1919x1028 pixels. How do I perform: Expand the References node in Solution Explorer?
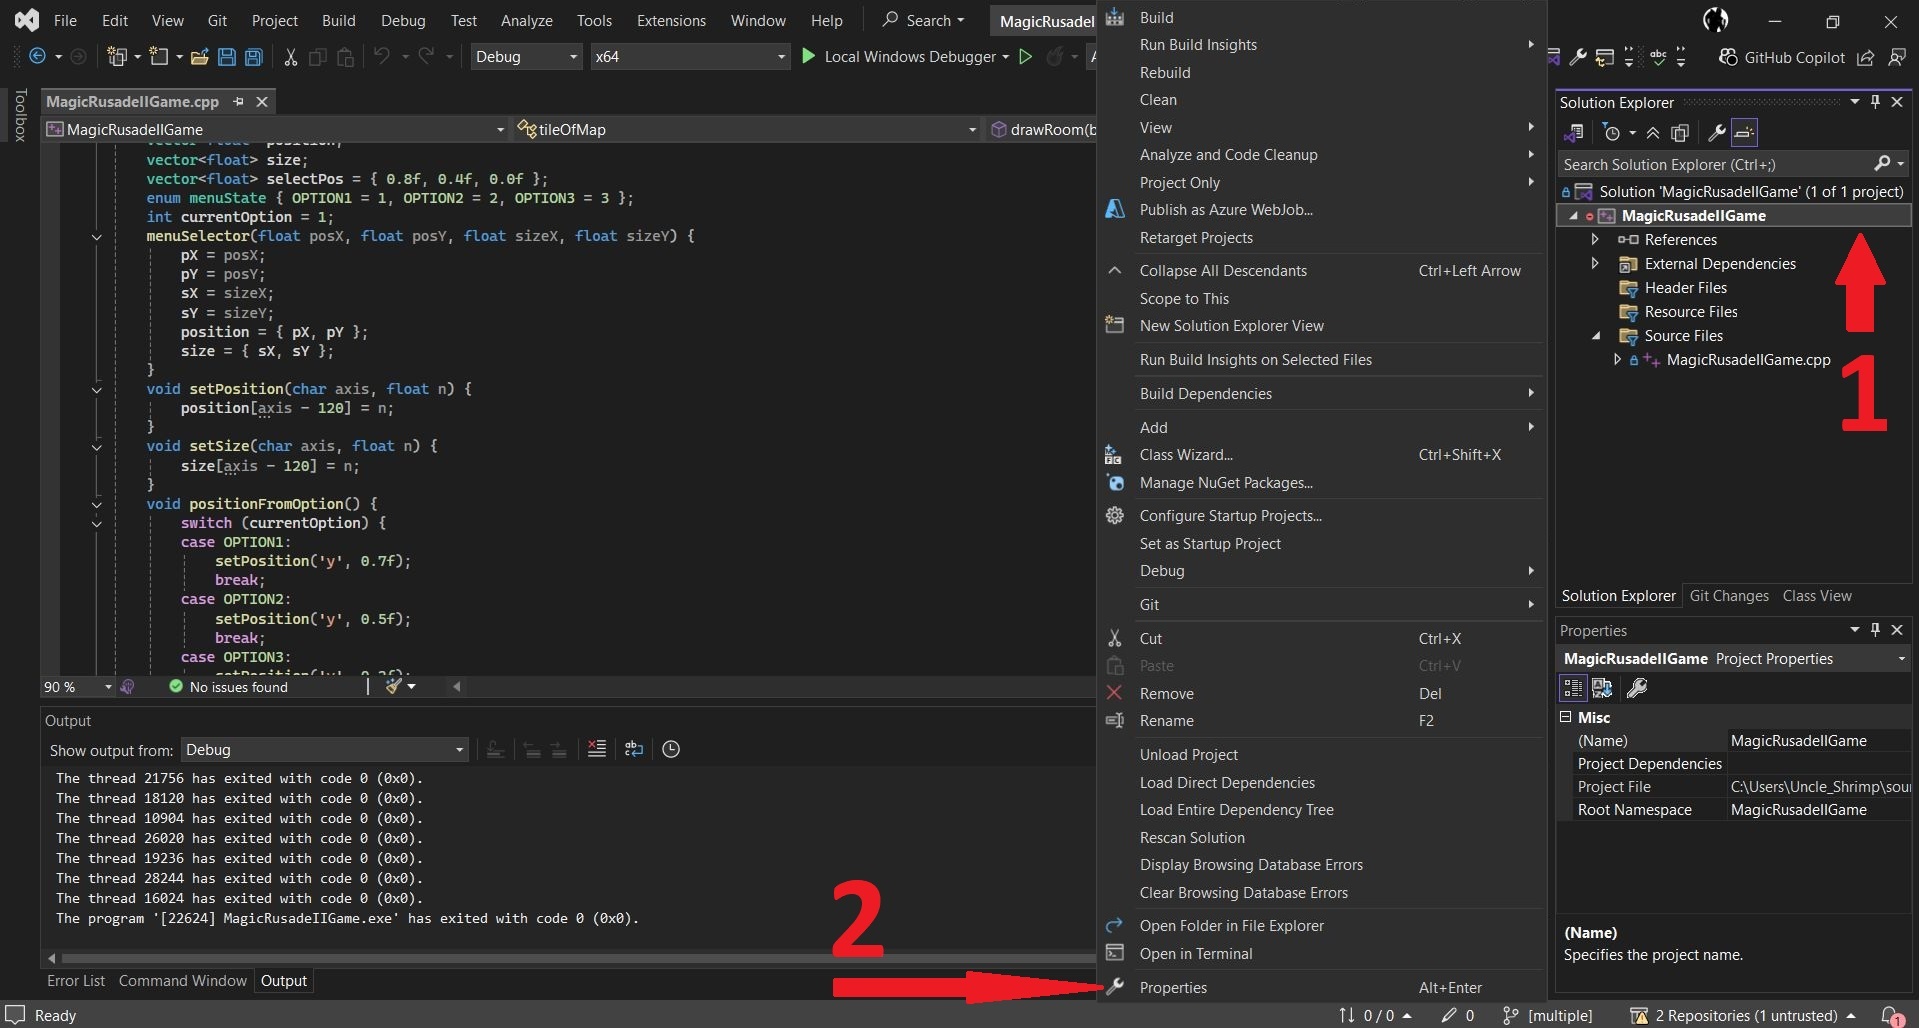(x=1595, y=240)
